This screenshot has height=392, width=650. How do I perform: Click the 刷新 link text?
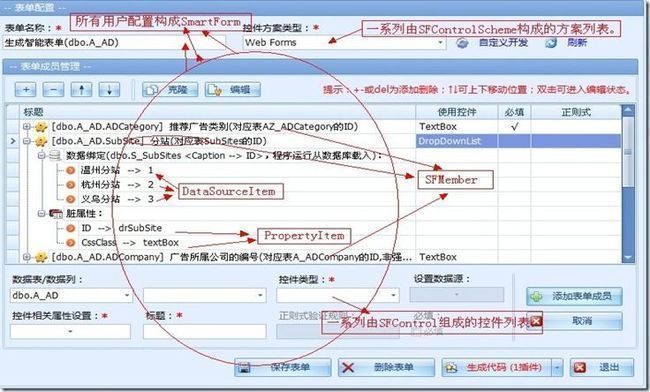[577, 42]
